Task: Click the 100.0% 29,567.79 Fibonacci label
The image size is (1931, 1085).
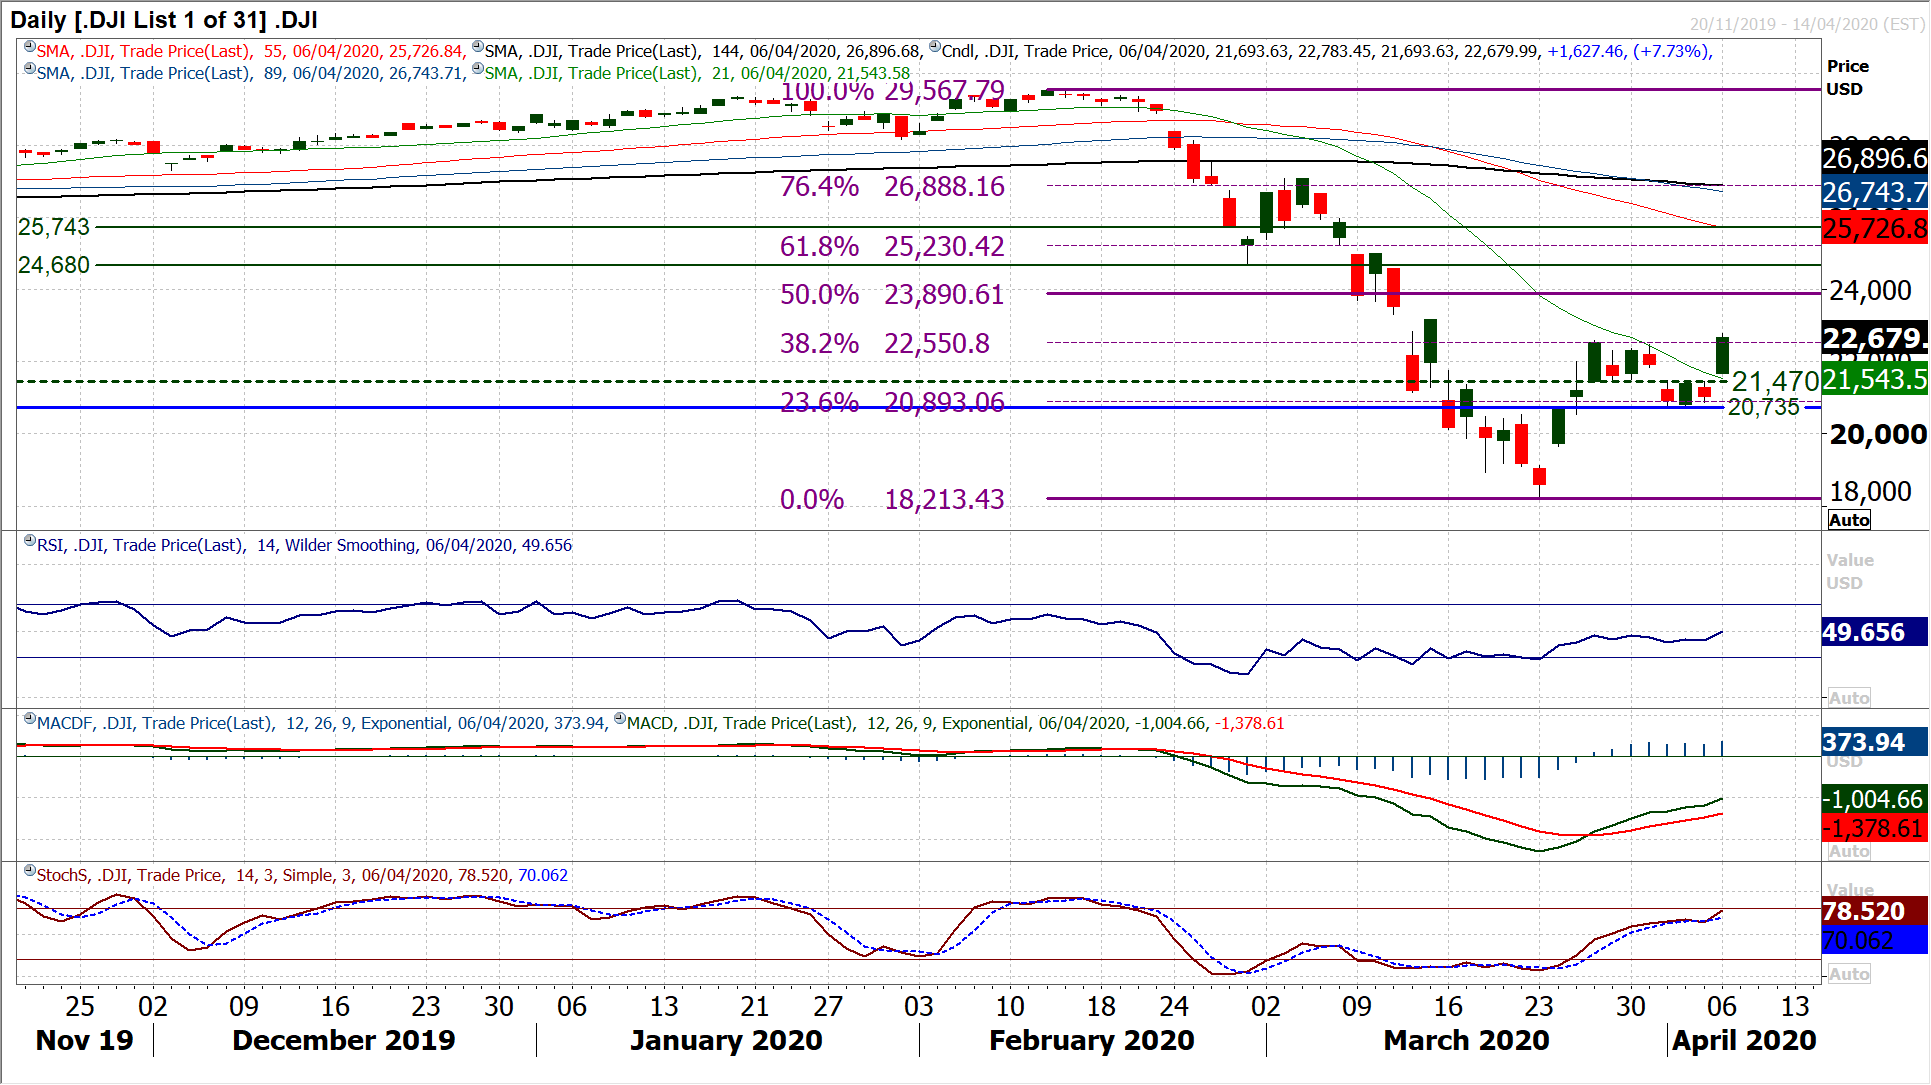Action: point(892,91)
